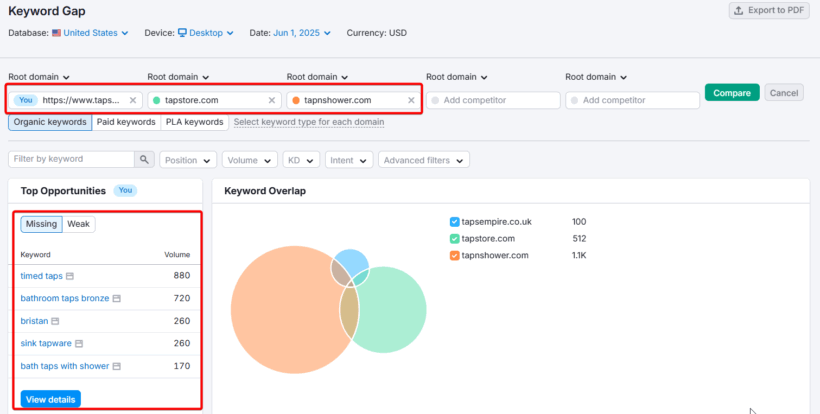Expand the Position filter dropdown
The image size is (820, 414).
[x=188, y=160]
